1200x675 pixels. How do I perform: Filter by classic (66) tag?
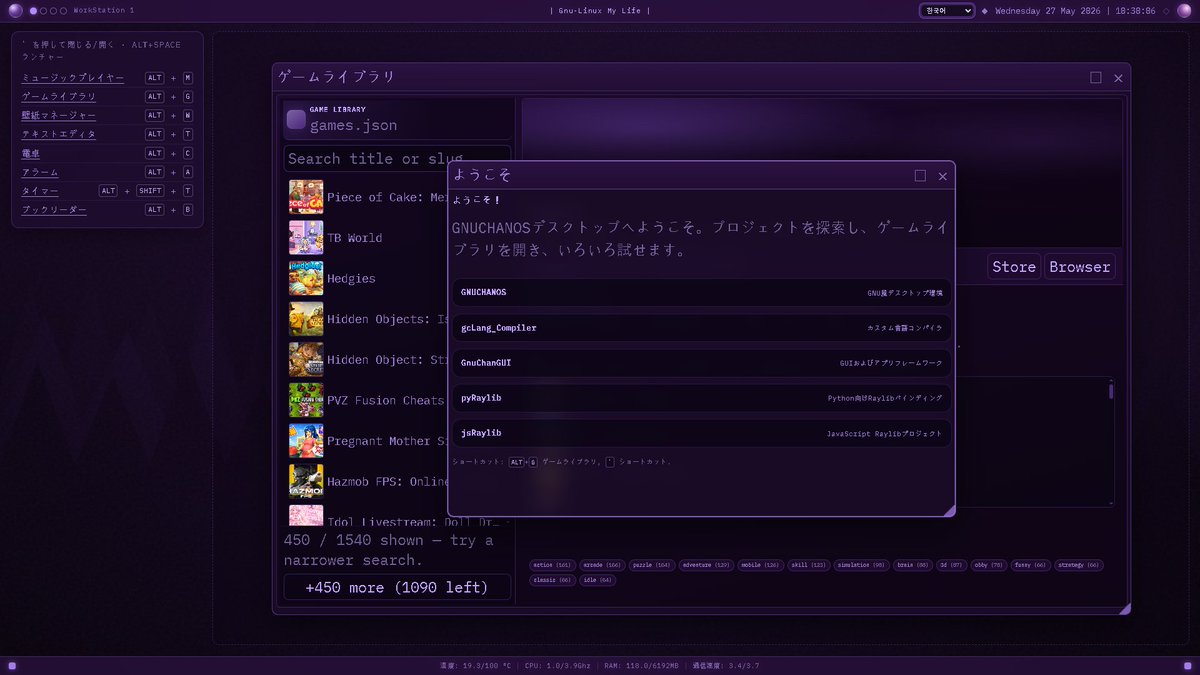pyautogui.click(x=552, y=580)
